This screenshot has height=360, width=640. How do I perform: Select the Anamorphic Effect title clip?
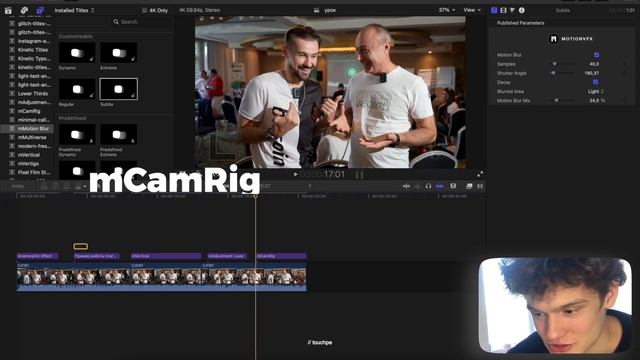[x=38, y=256]
